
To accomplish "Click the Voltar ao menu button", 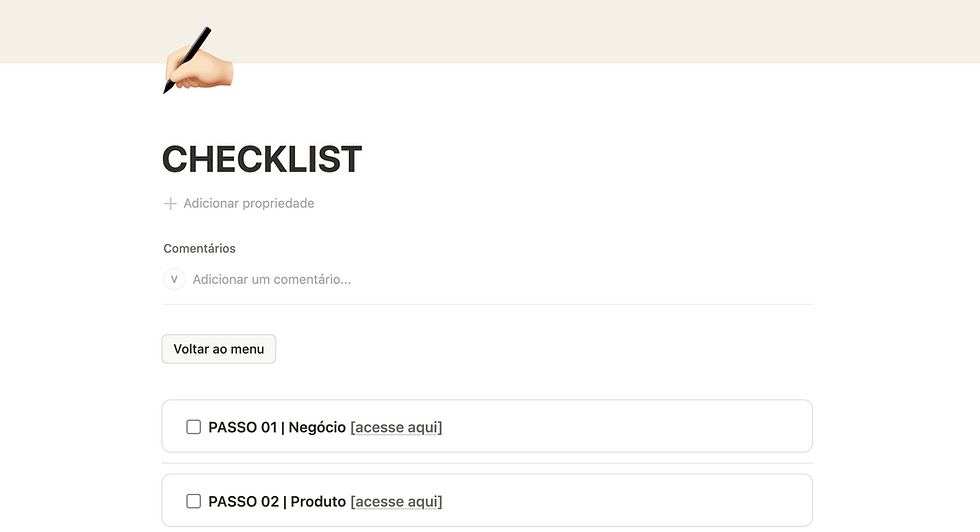I will 219,349.
